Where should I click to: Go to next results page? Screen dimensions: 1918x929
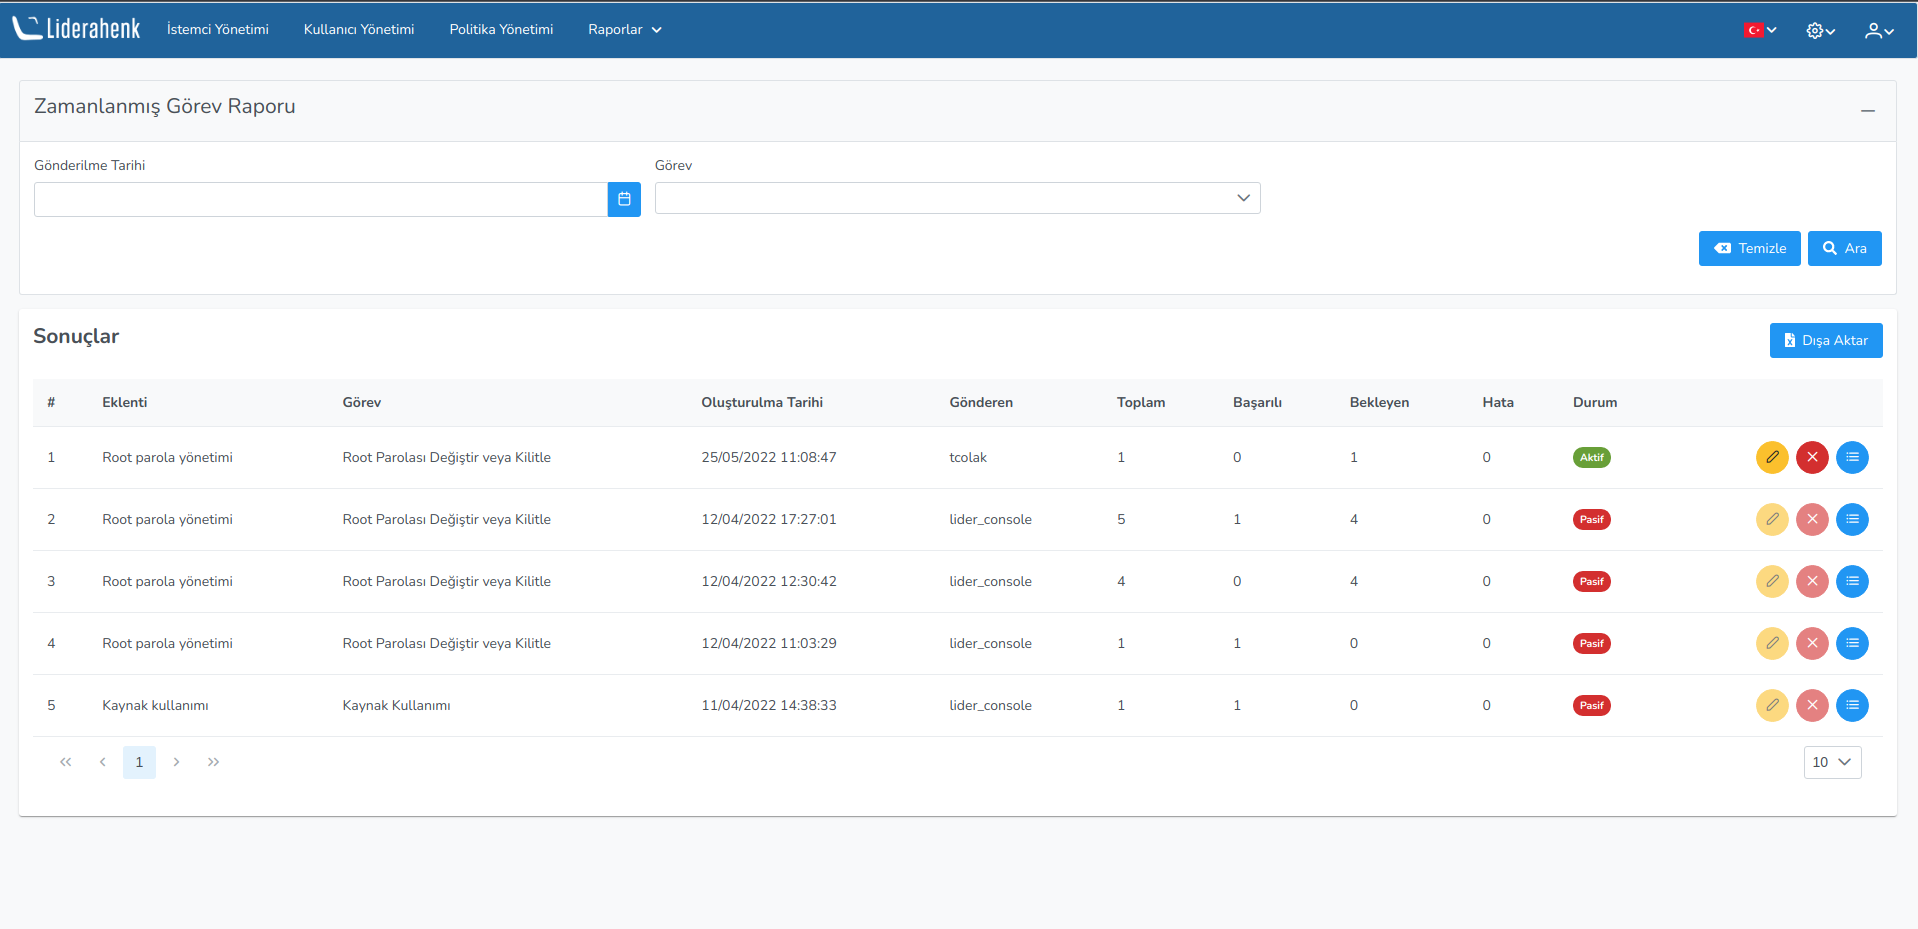(176, 762)
